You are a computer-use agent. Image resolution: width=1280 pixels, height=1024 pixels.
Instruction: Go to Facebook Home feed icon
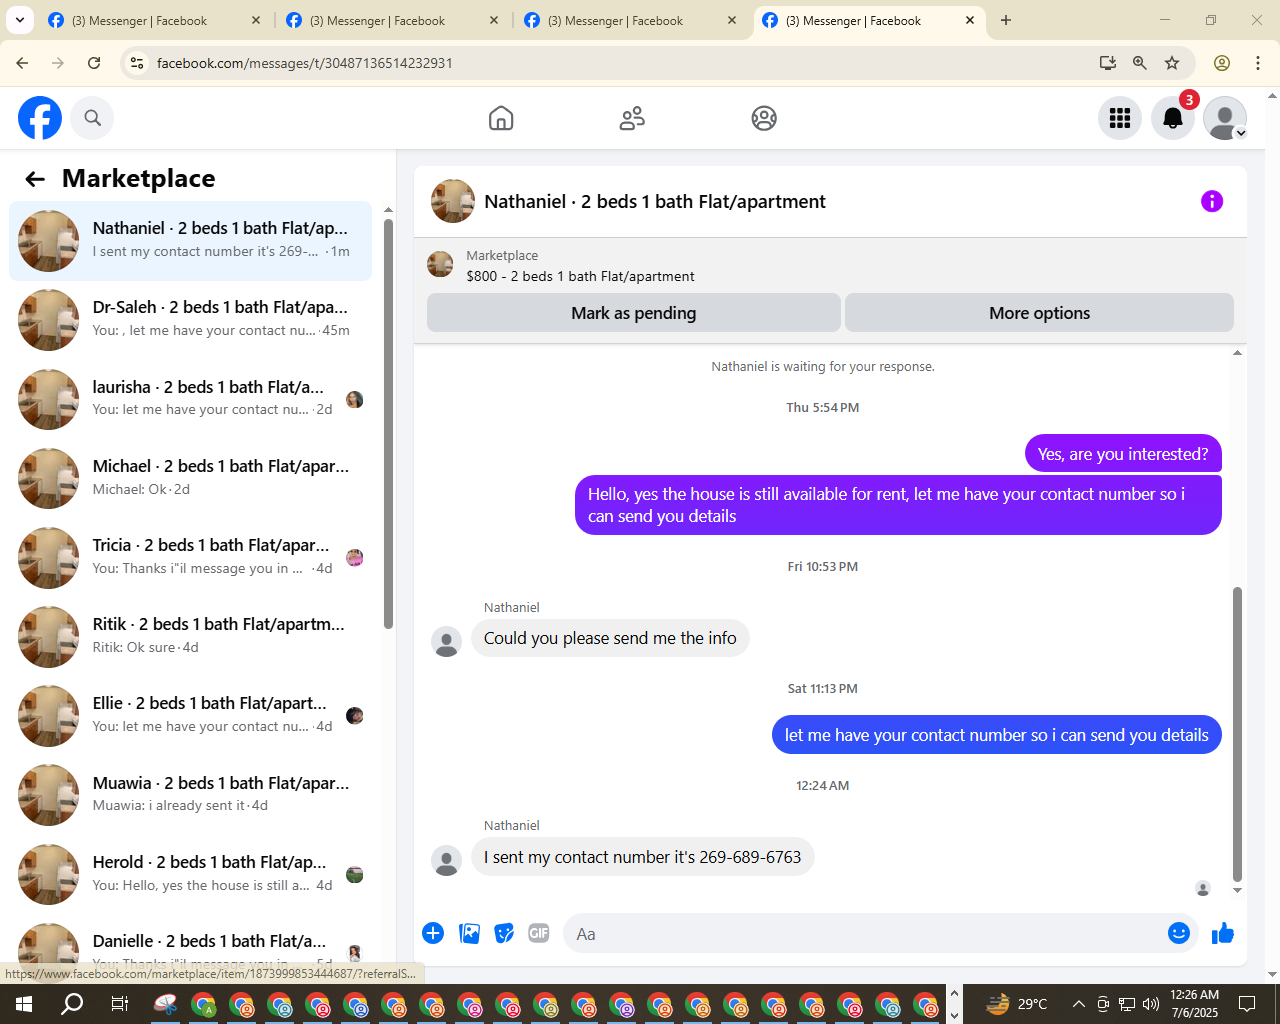point(501,118)
